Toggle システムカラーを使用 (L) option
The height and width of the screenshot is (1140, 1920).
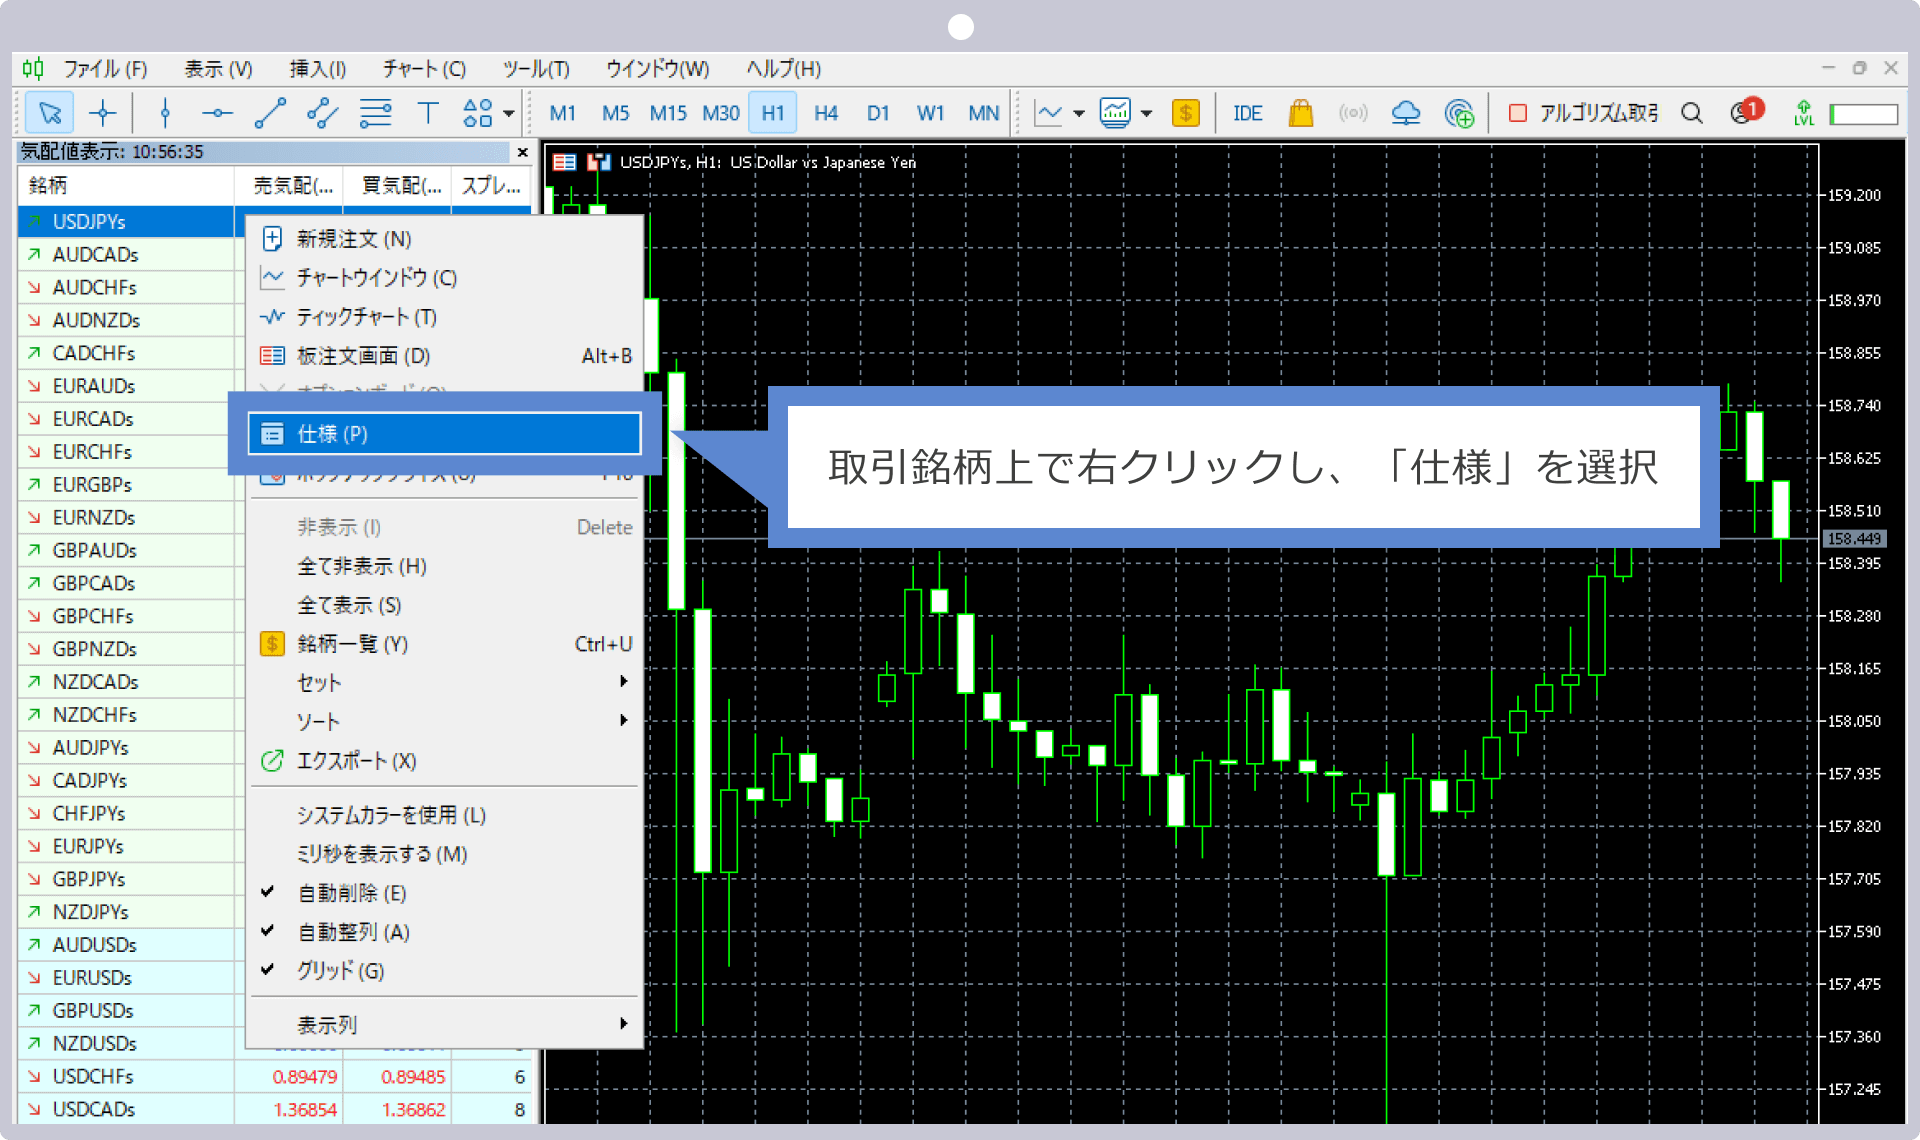click(444, 815)
